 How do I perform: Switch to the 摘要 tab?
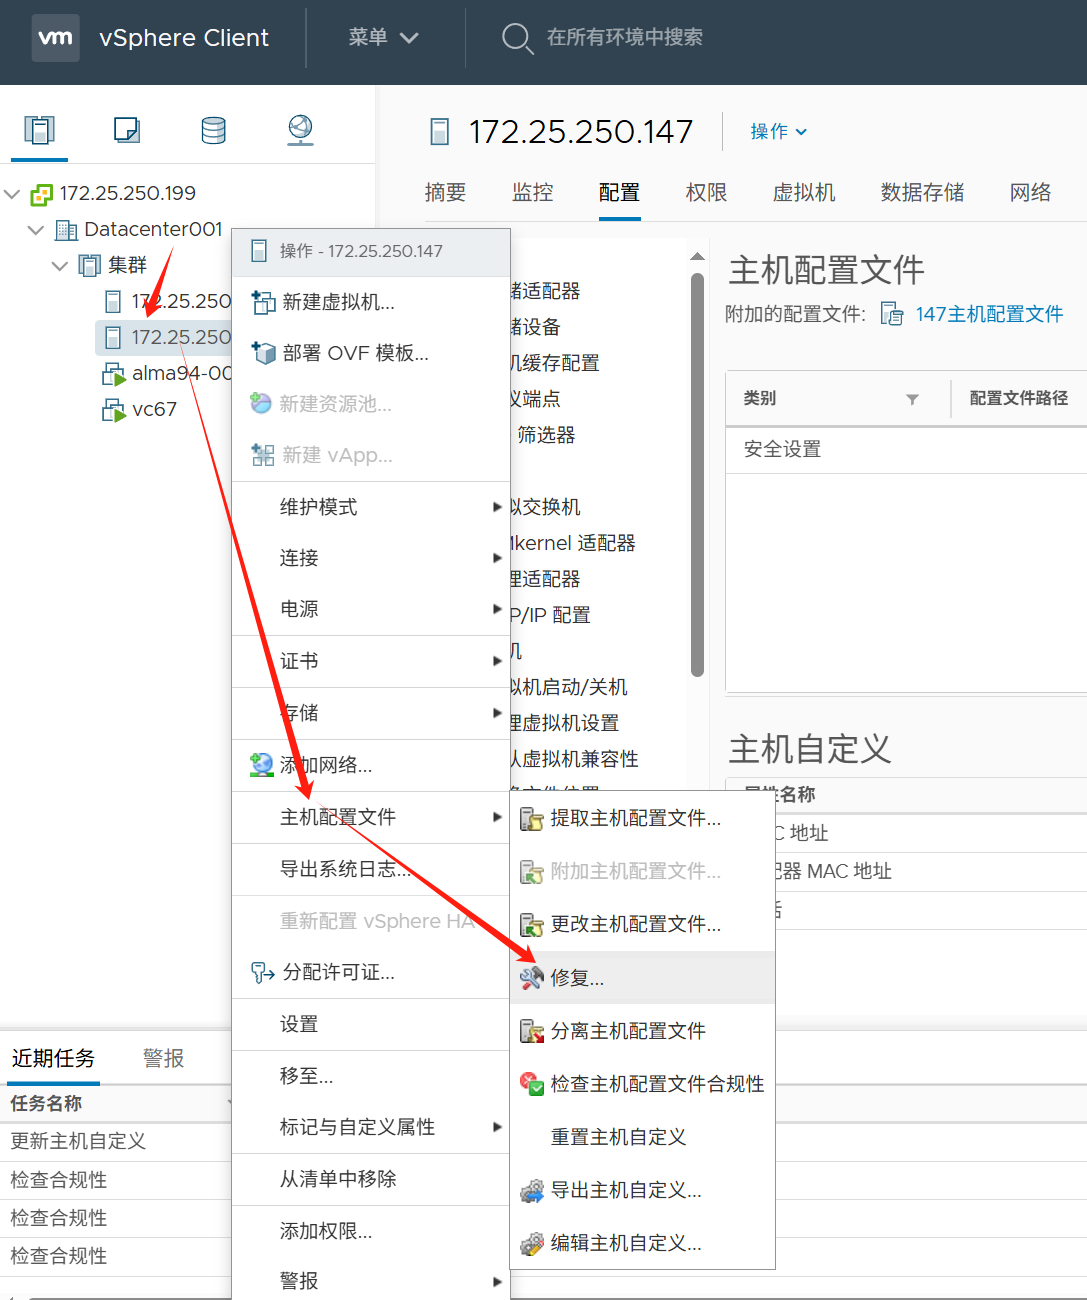click(445, 192)
